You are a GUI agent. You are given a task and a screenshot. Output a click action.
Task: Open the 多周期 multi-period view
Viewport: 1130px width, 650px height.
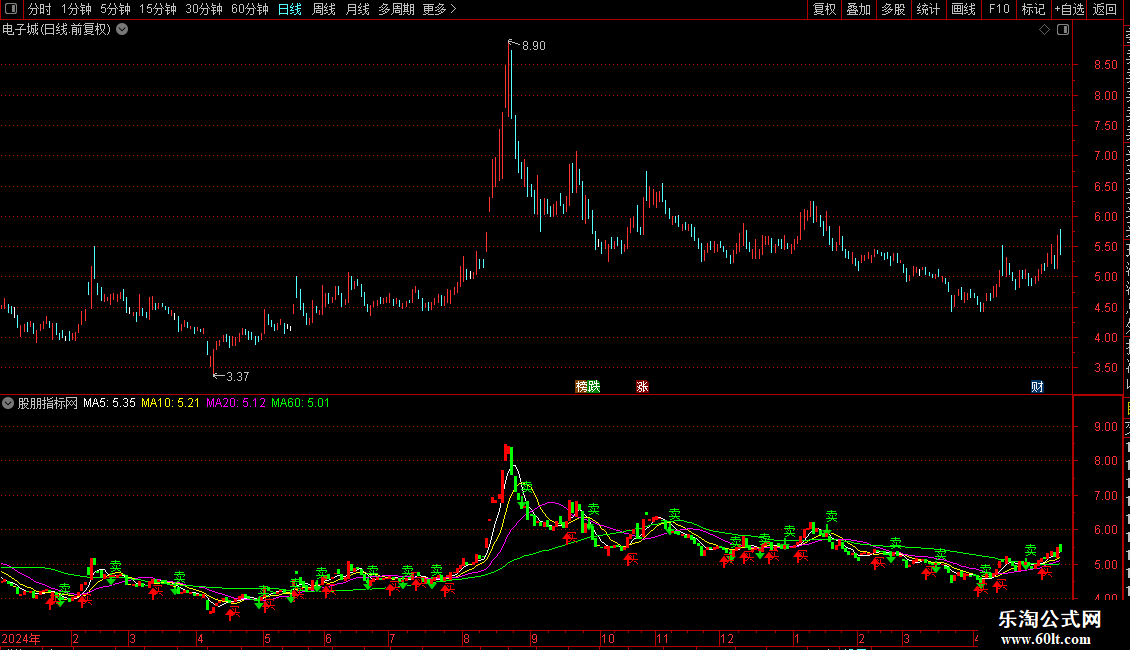[x=396, y=9]
